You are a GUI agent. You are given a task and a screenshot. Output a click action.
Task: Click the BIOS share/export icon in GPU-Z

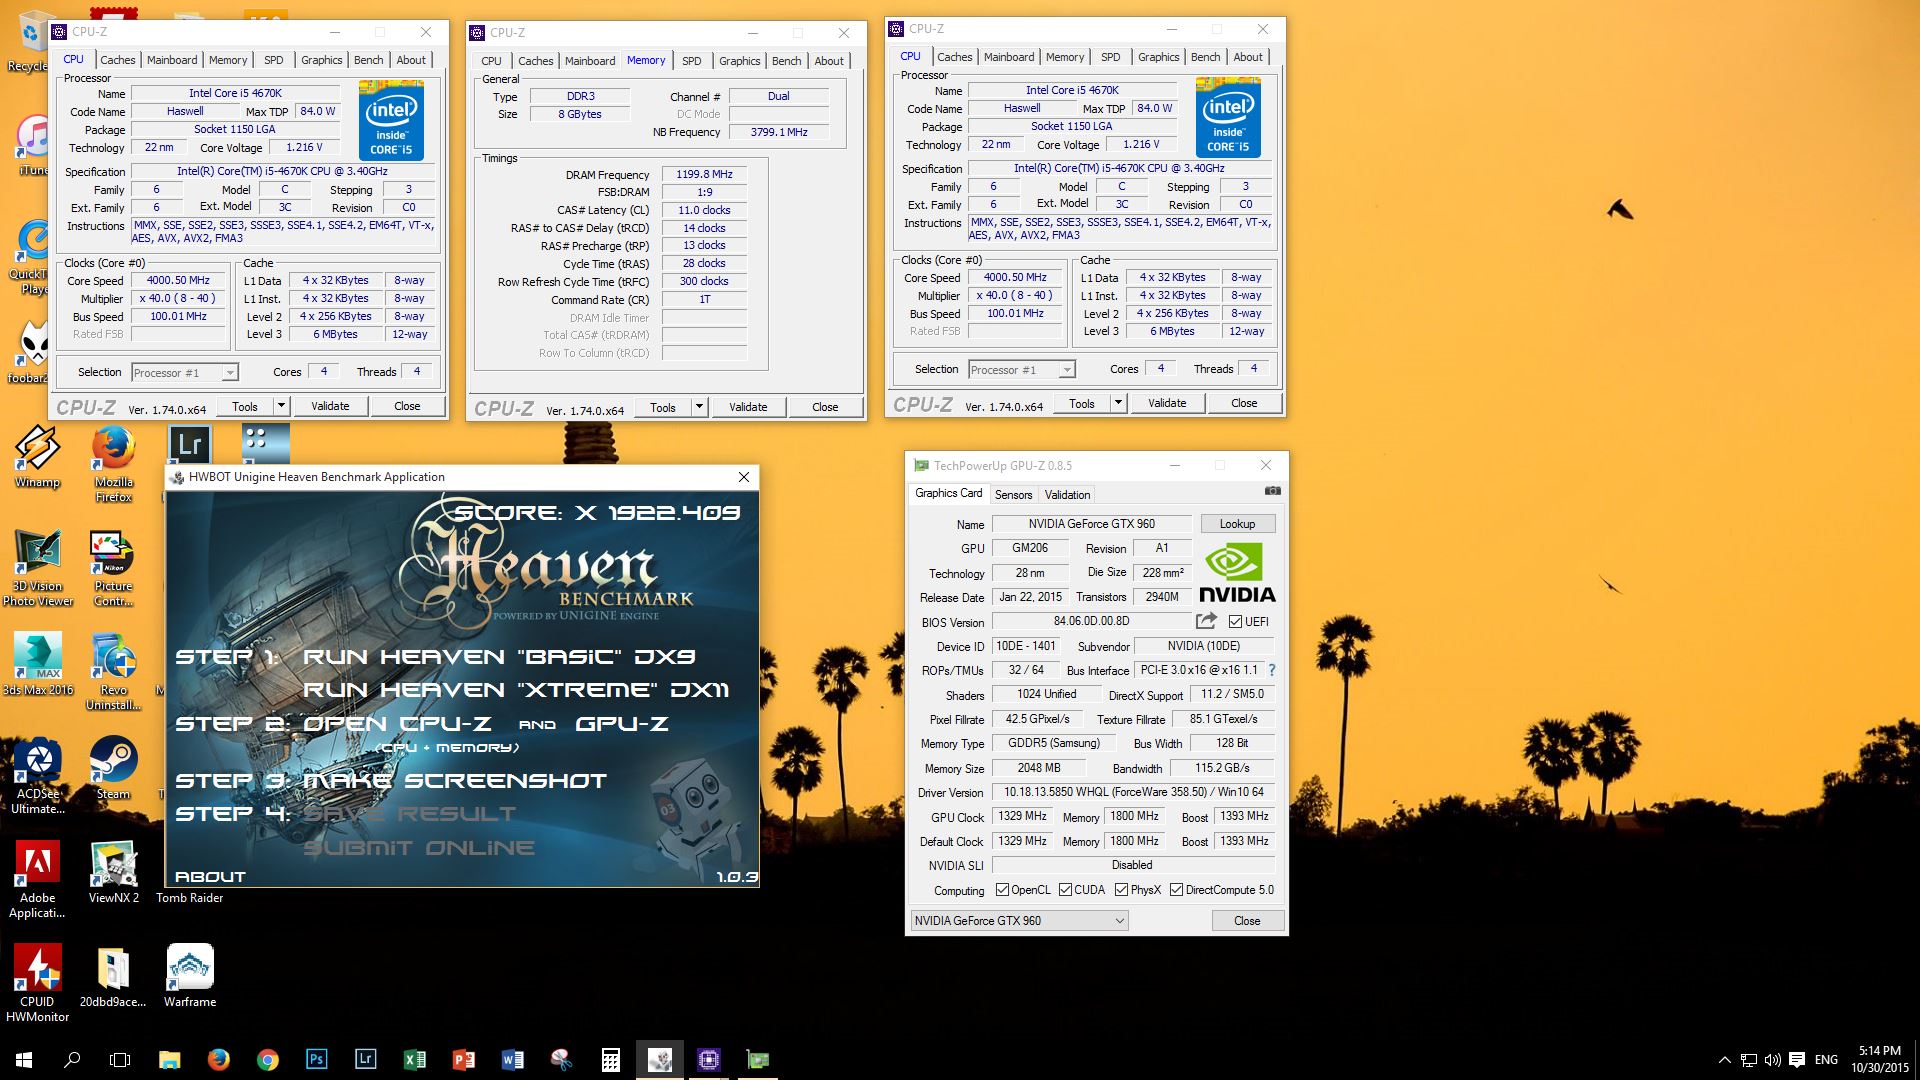pyautogui.click(x=1207, y=621)
